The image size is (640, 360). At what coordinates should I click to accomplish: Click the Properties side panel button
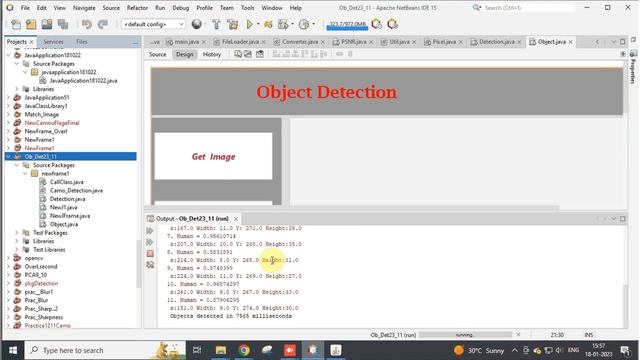pyautogui.click(x=633, y=66)
